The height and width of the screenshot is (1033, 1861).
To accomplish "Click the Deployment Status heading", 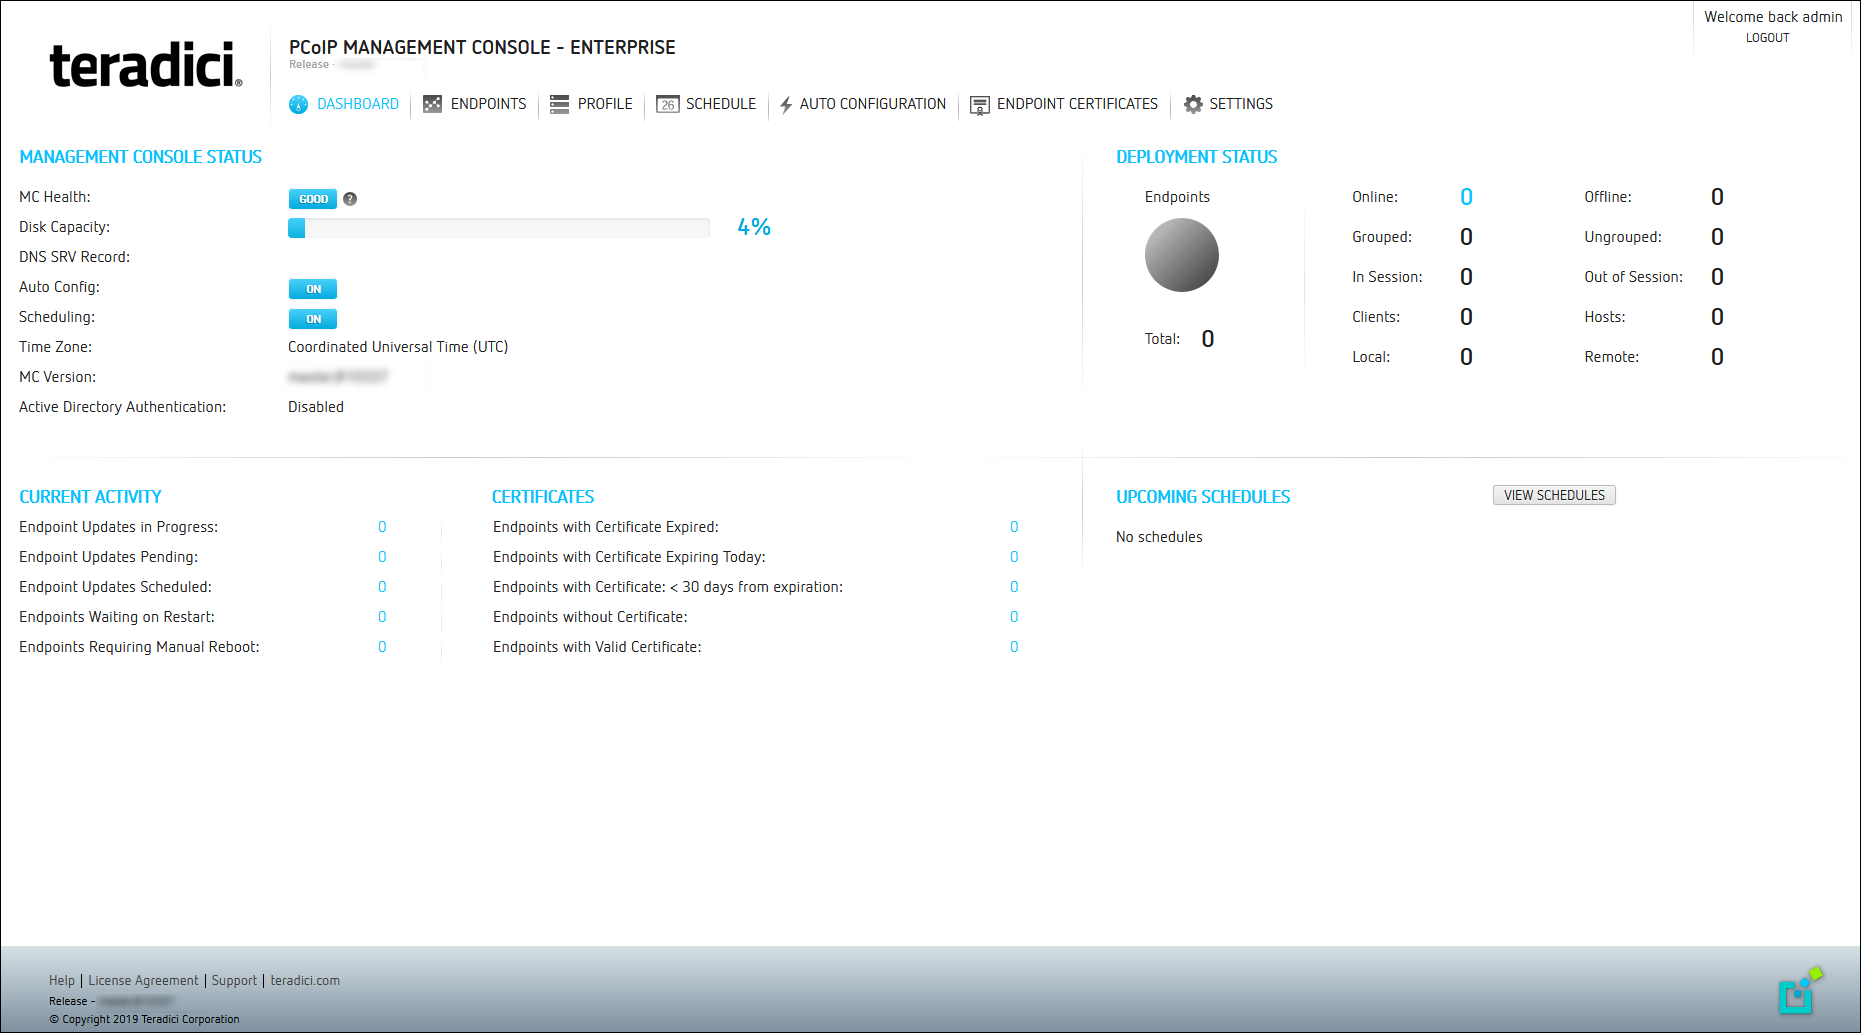I will pos(1196,157).
